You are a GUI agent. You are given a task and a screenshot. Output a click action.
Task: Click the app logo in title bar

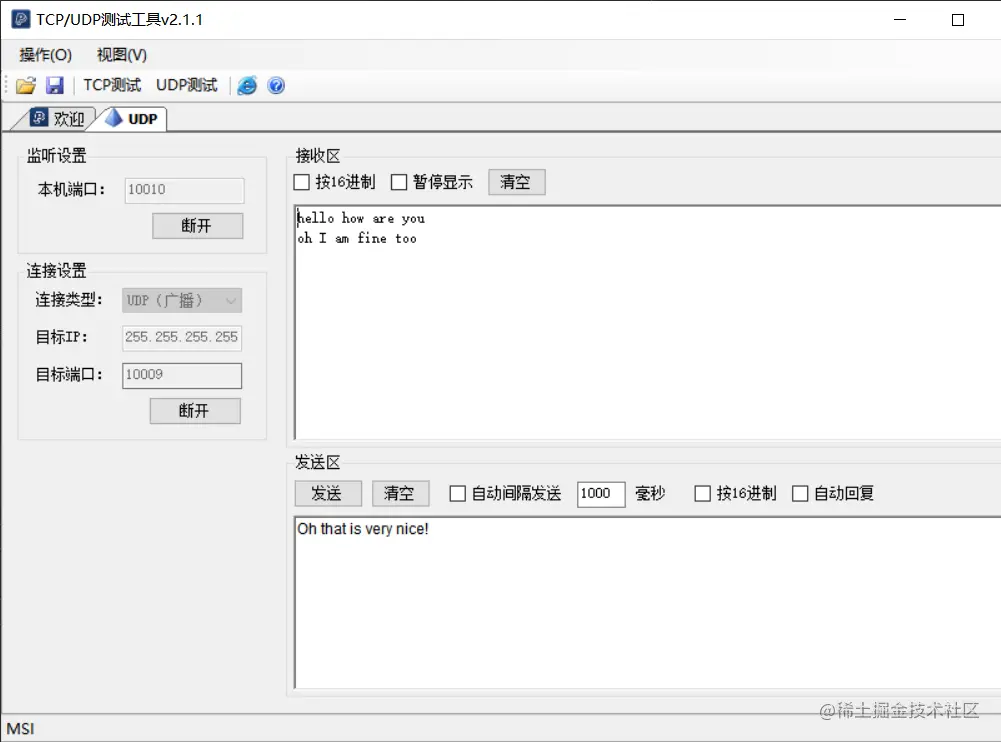21,19
